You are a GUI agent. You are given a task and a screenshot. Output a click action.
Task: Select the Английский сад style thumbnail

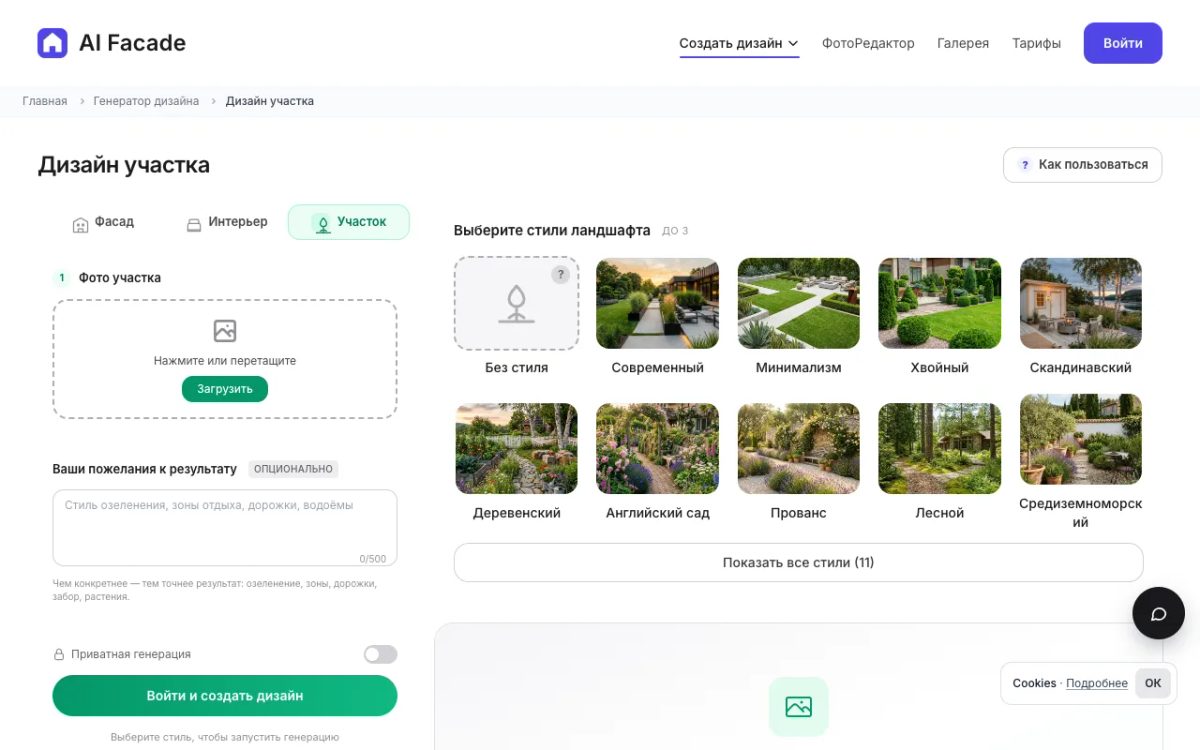(x=657, y=448)
